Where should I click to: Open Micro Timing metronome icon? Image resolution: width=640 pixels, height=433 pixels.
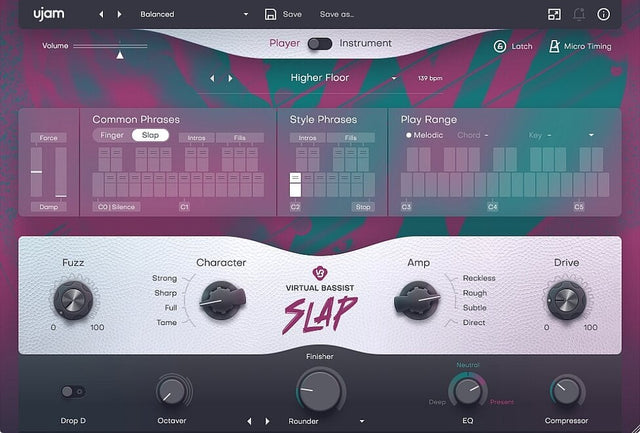tap(554, 46)
